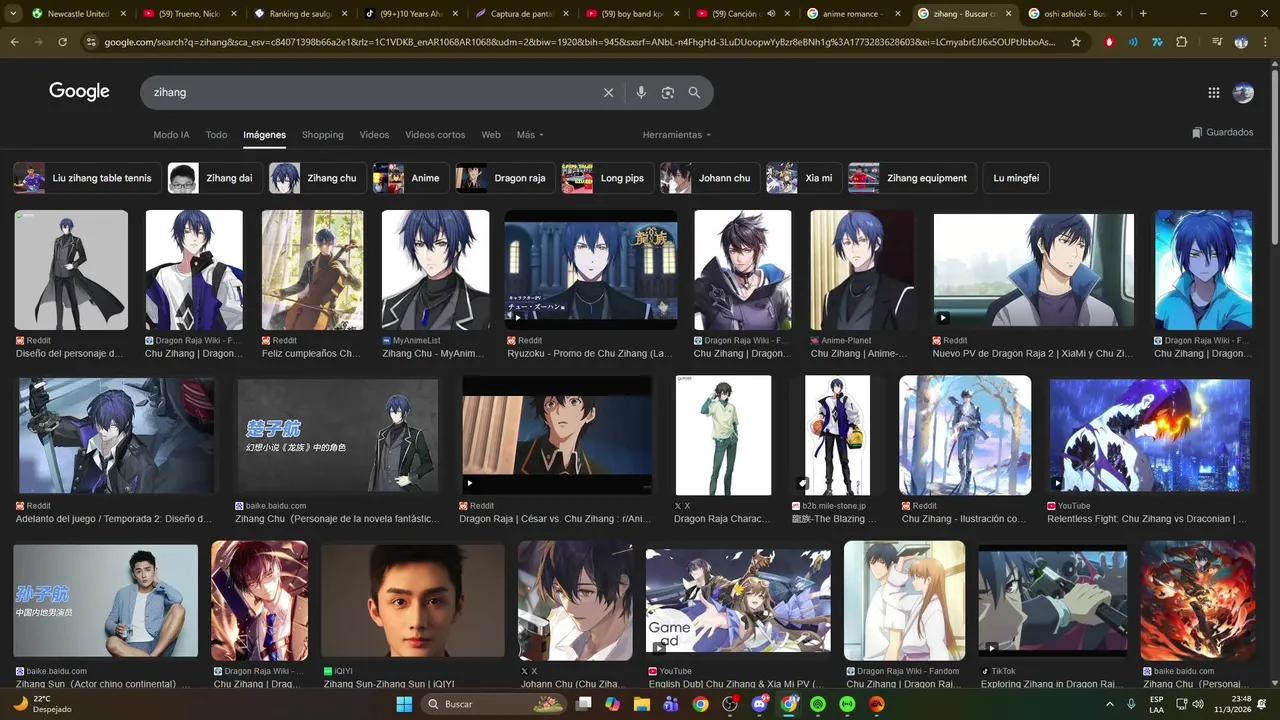Open the weather widget showing 22°C
The width and height of the screenshot is (1280, 720).
click(x=40, y=704)
